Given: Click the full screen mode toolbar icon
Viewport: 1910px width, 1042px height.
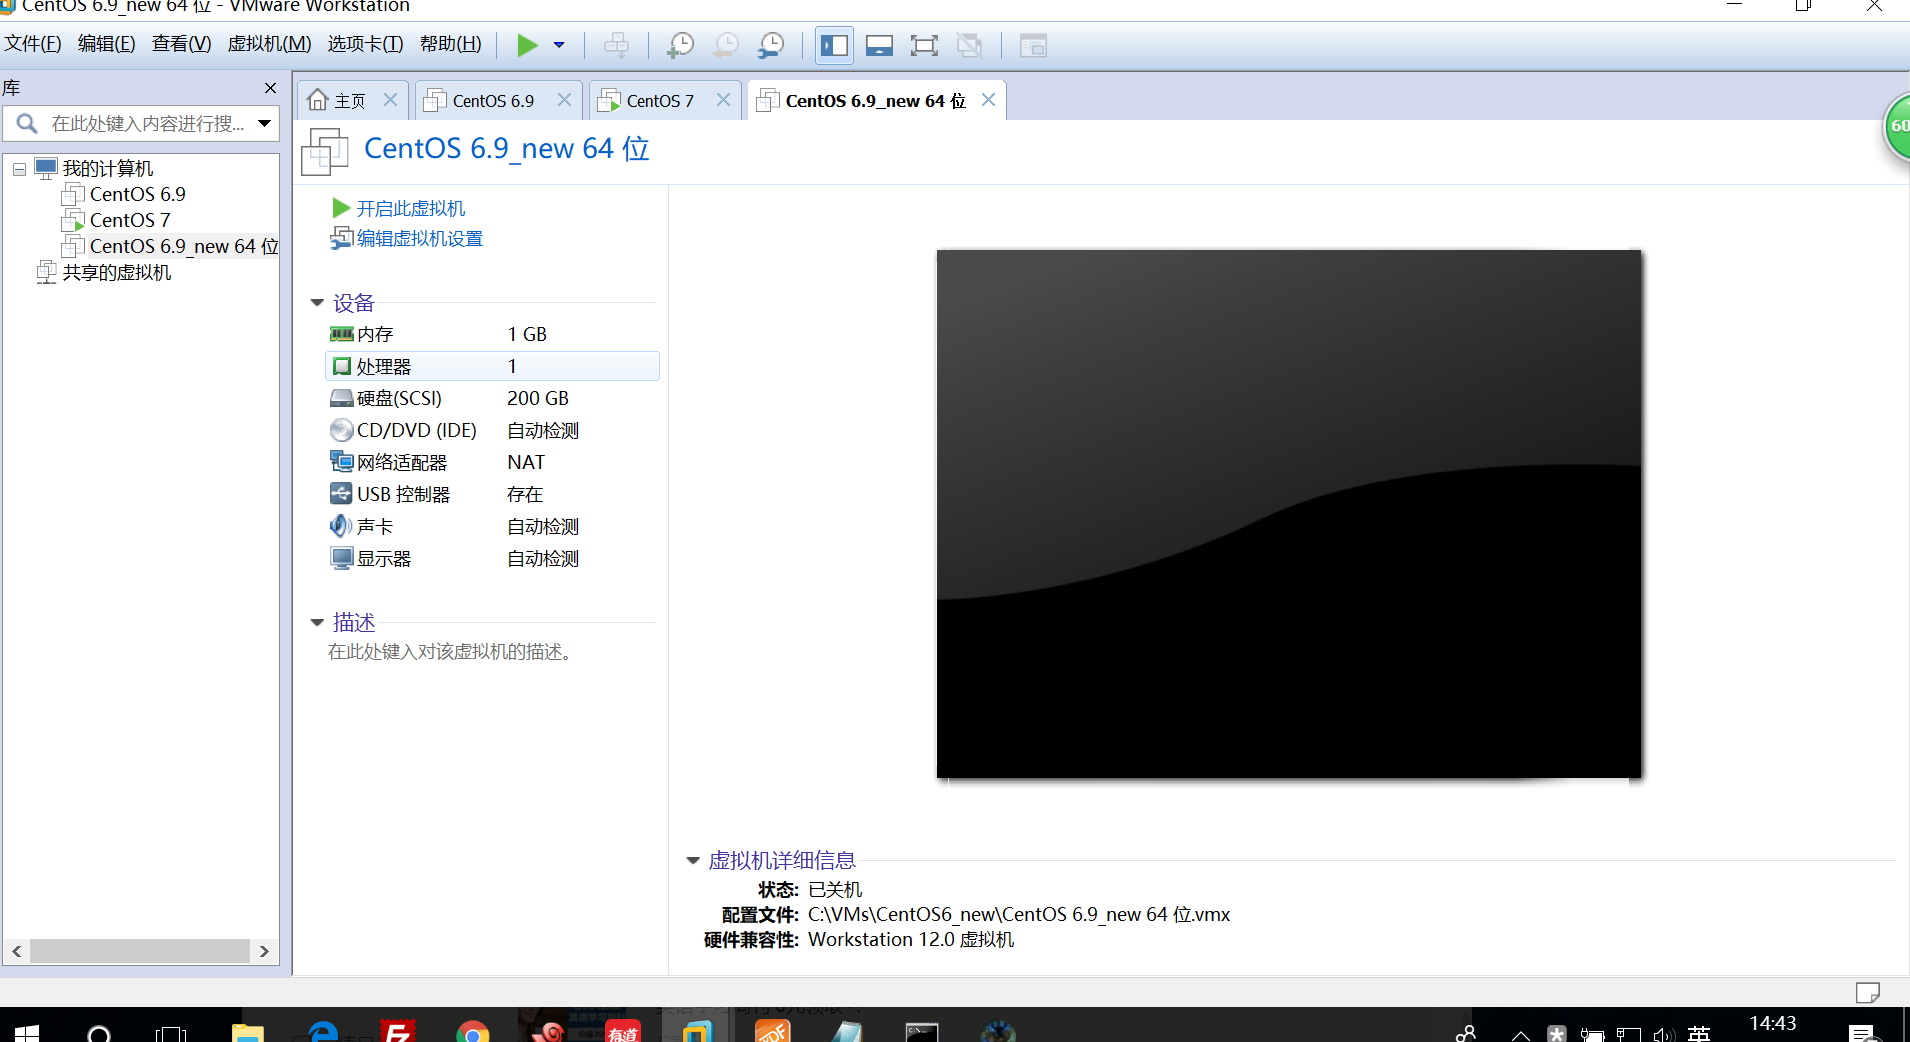Looking at the screenshot, I should [x=924, y=45].
